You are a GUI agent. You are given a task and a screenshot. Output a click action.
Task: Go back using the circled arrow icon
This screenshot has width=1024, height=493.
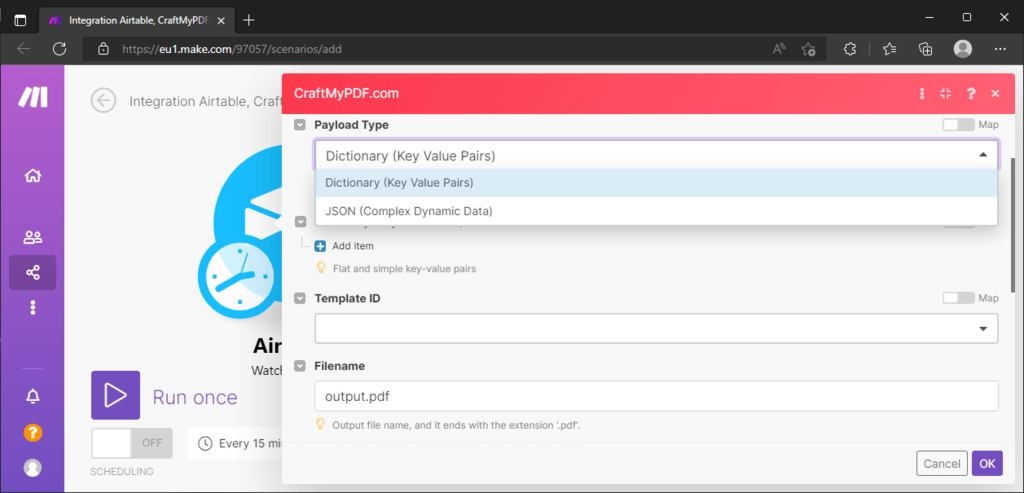[103, 101]
